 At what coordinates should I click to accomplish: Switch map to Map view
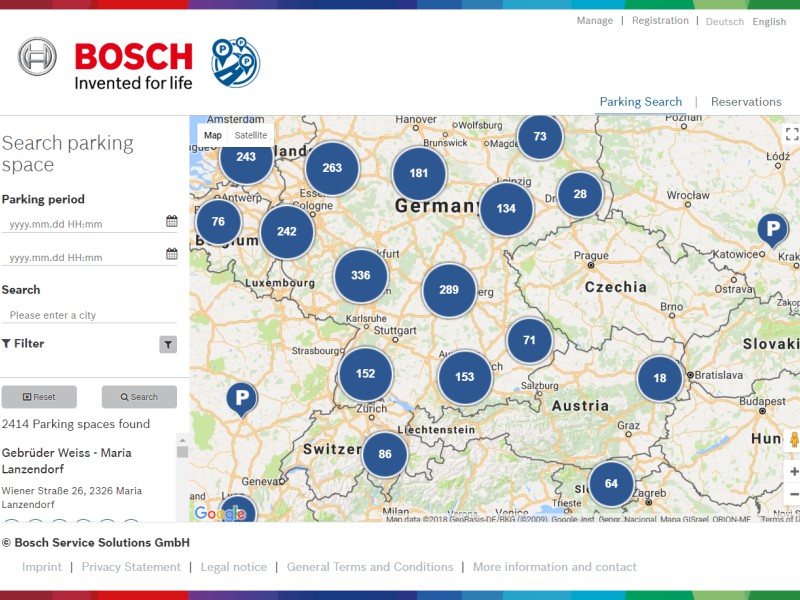213,135
